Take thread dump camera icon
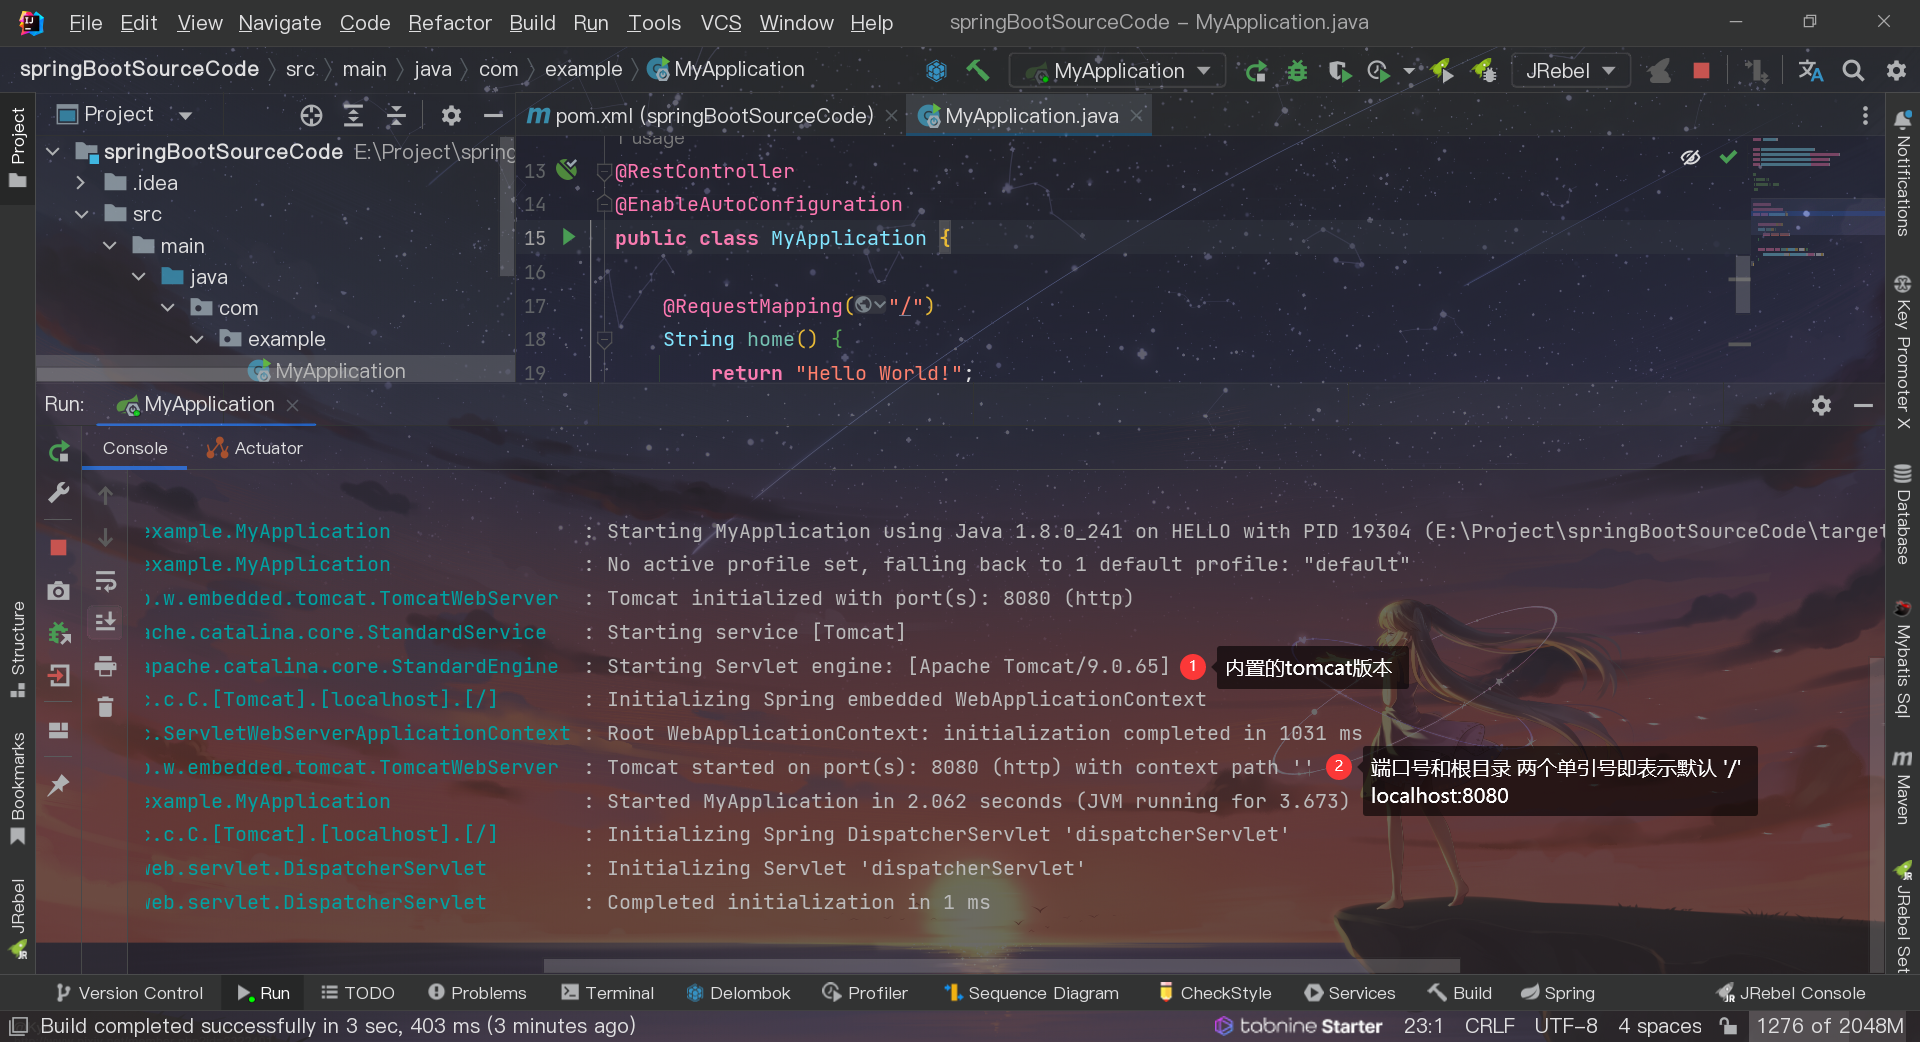This screenshot has height=1042, width=1920. pyautogui.click(x=59, y=591)
